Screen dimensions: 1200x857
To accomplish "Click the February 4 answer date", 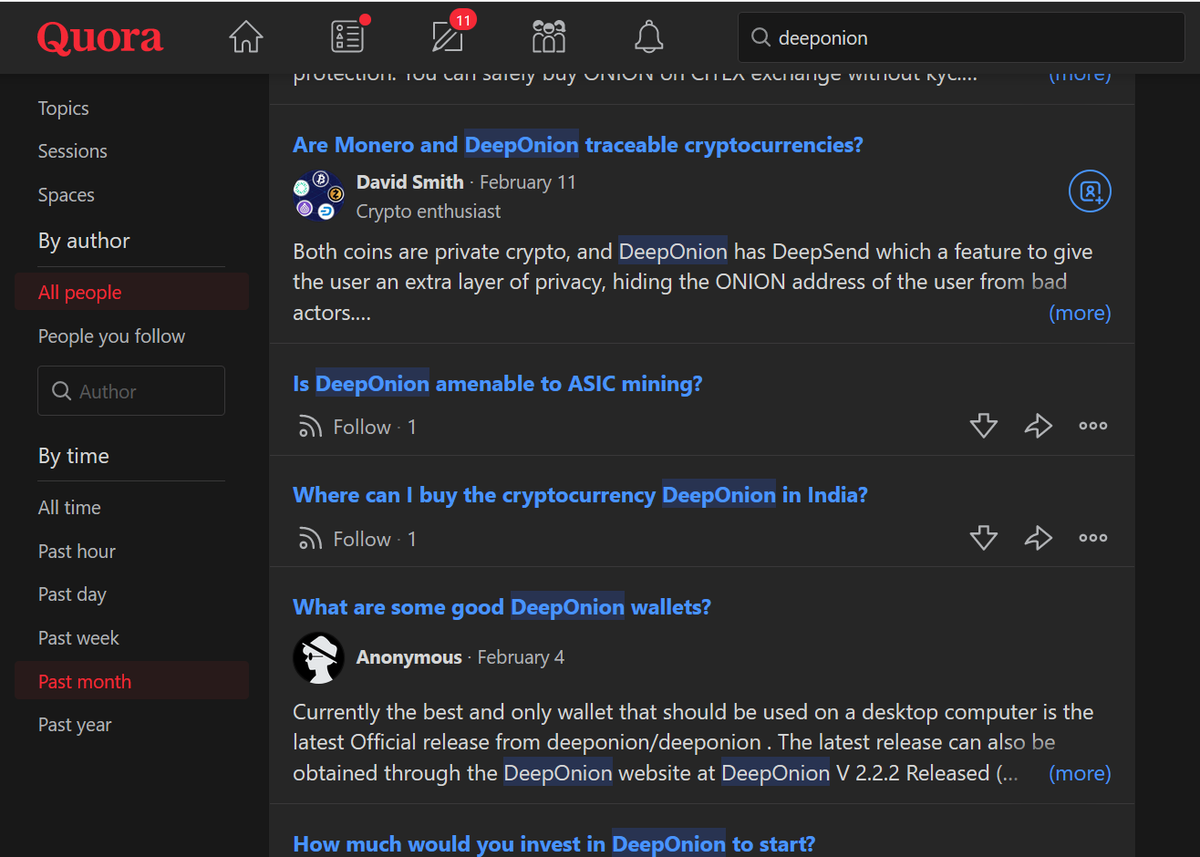I will coord(521,657).
